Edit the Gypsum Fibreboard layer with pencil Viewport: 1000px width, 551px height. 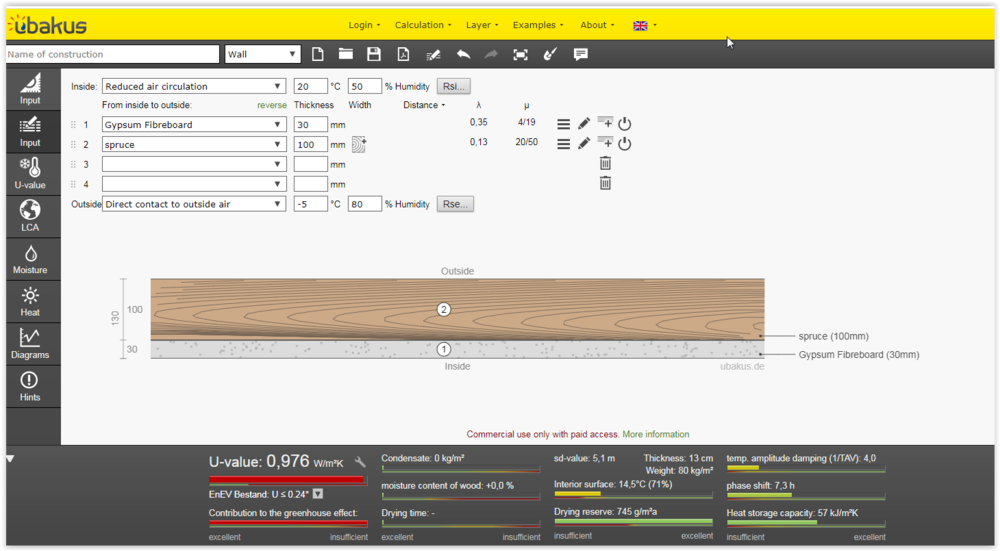[584, 124]
